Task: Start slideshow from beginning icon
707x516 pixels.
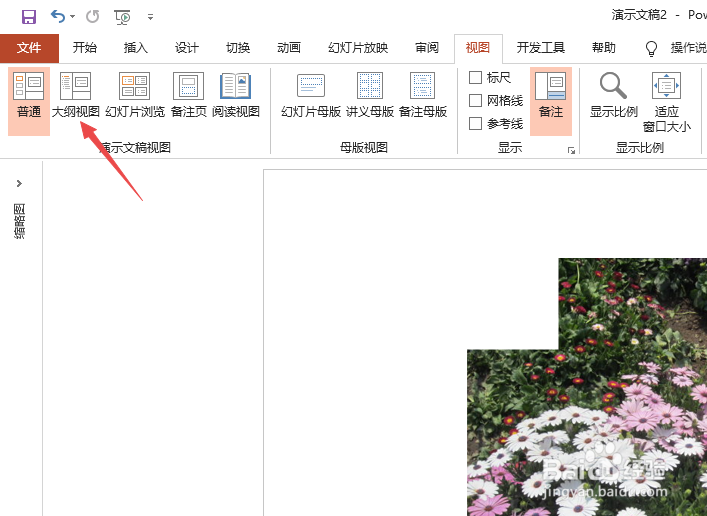Action: click(x=122, y=17)
